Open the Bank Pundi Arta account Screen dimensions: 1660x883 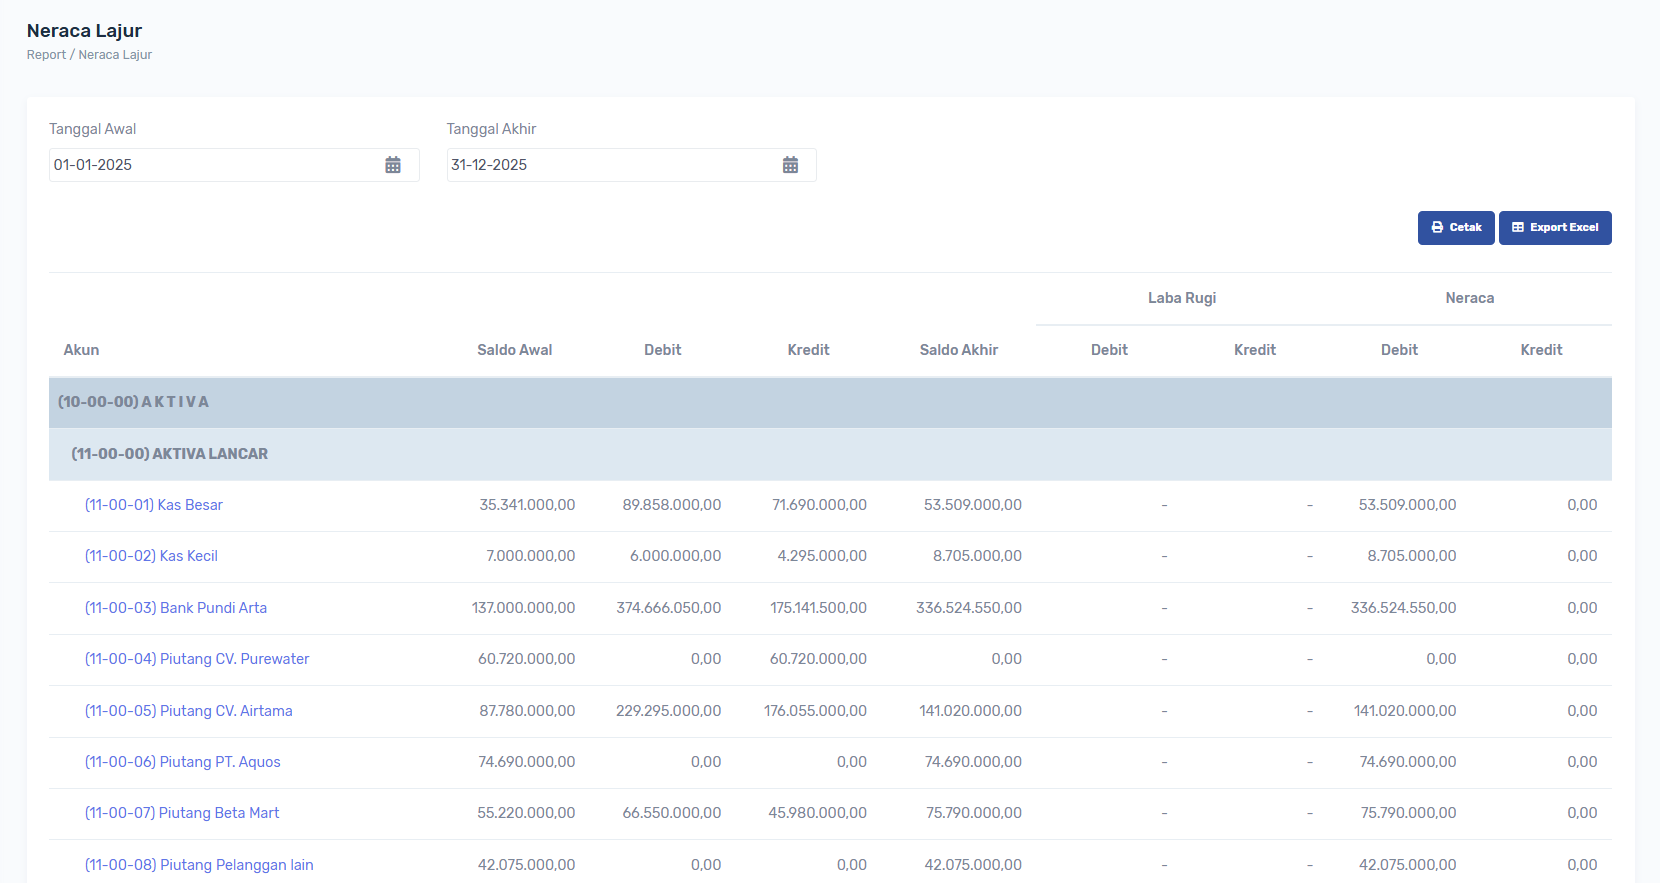pos(176,608)
